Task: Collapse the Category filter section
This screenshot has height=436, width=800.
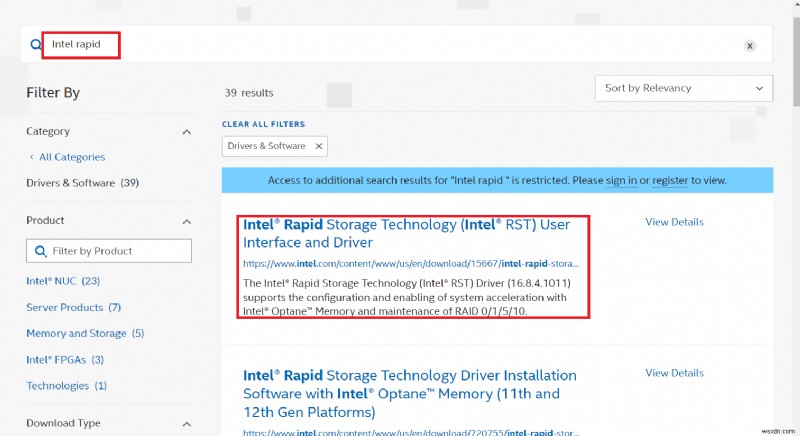Action: [x=187, y=132]
